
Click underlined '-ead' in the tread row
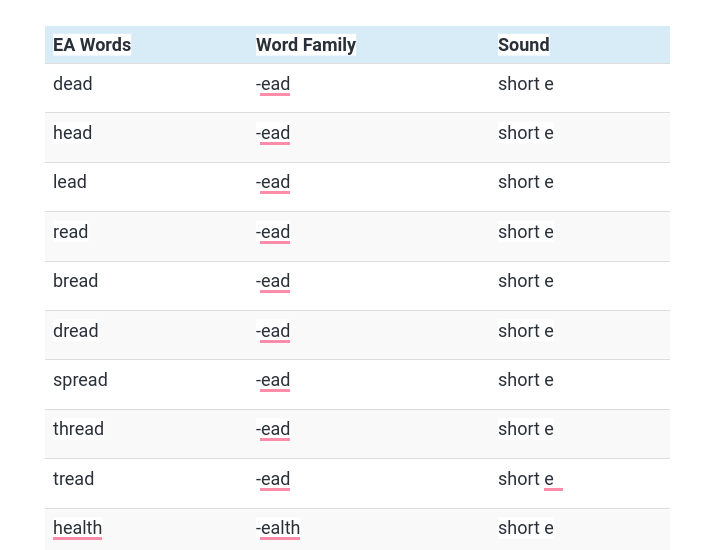coord(273,479)
